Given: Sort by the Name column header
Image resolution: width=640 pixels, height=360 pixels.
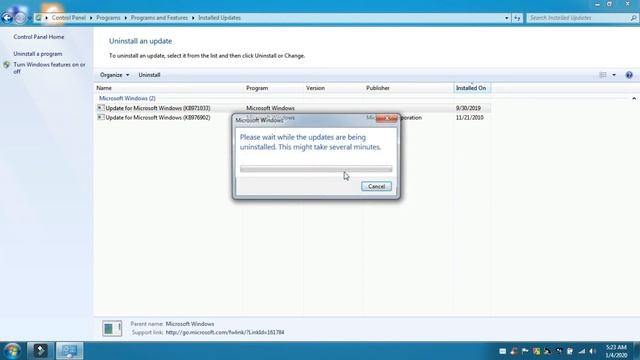Looking at the screenshot, I should 169,88.
